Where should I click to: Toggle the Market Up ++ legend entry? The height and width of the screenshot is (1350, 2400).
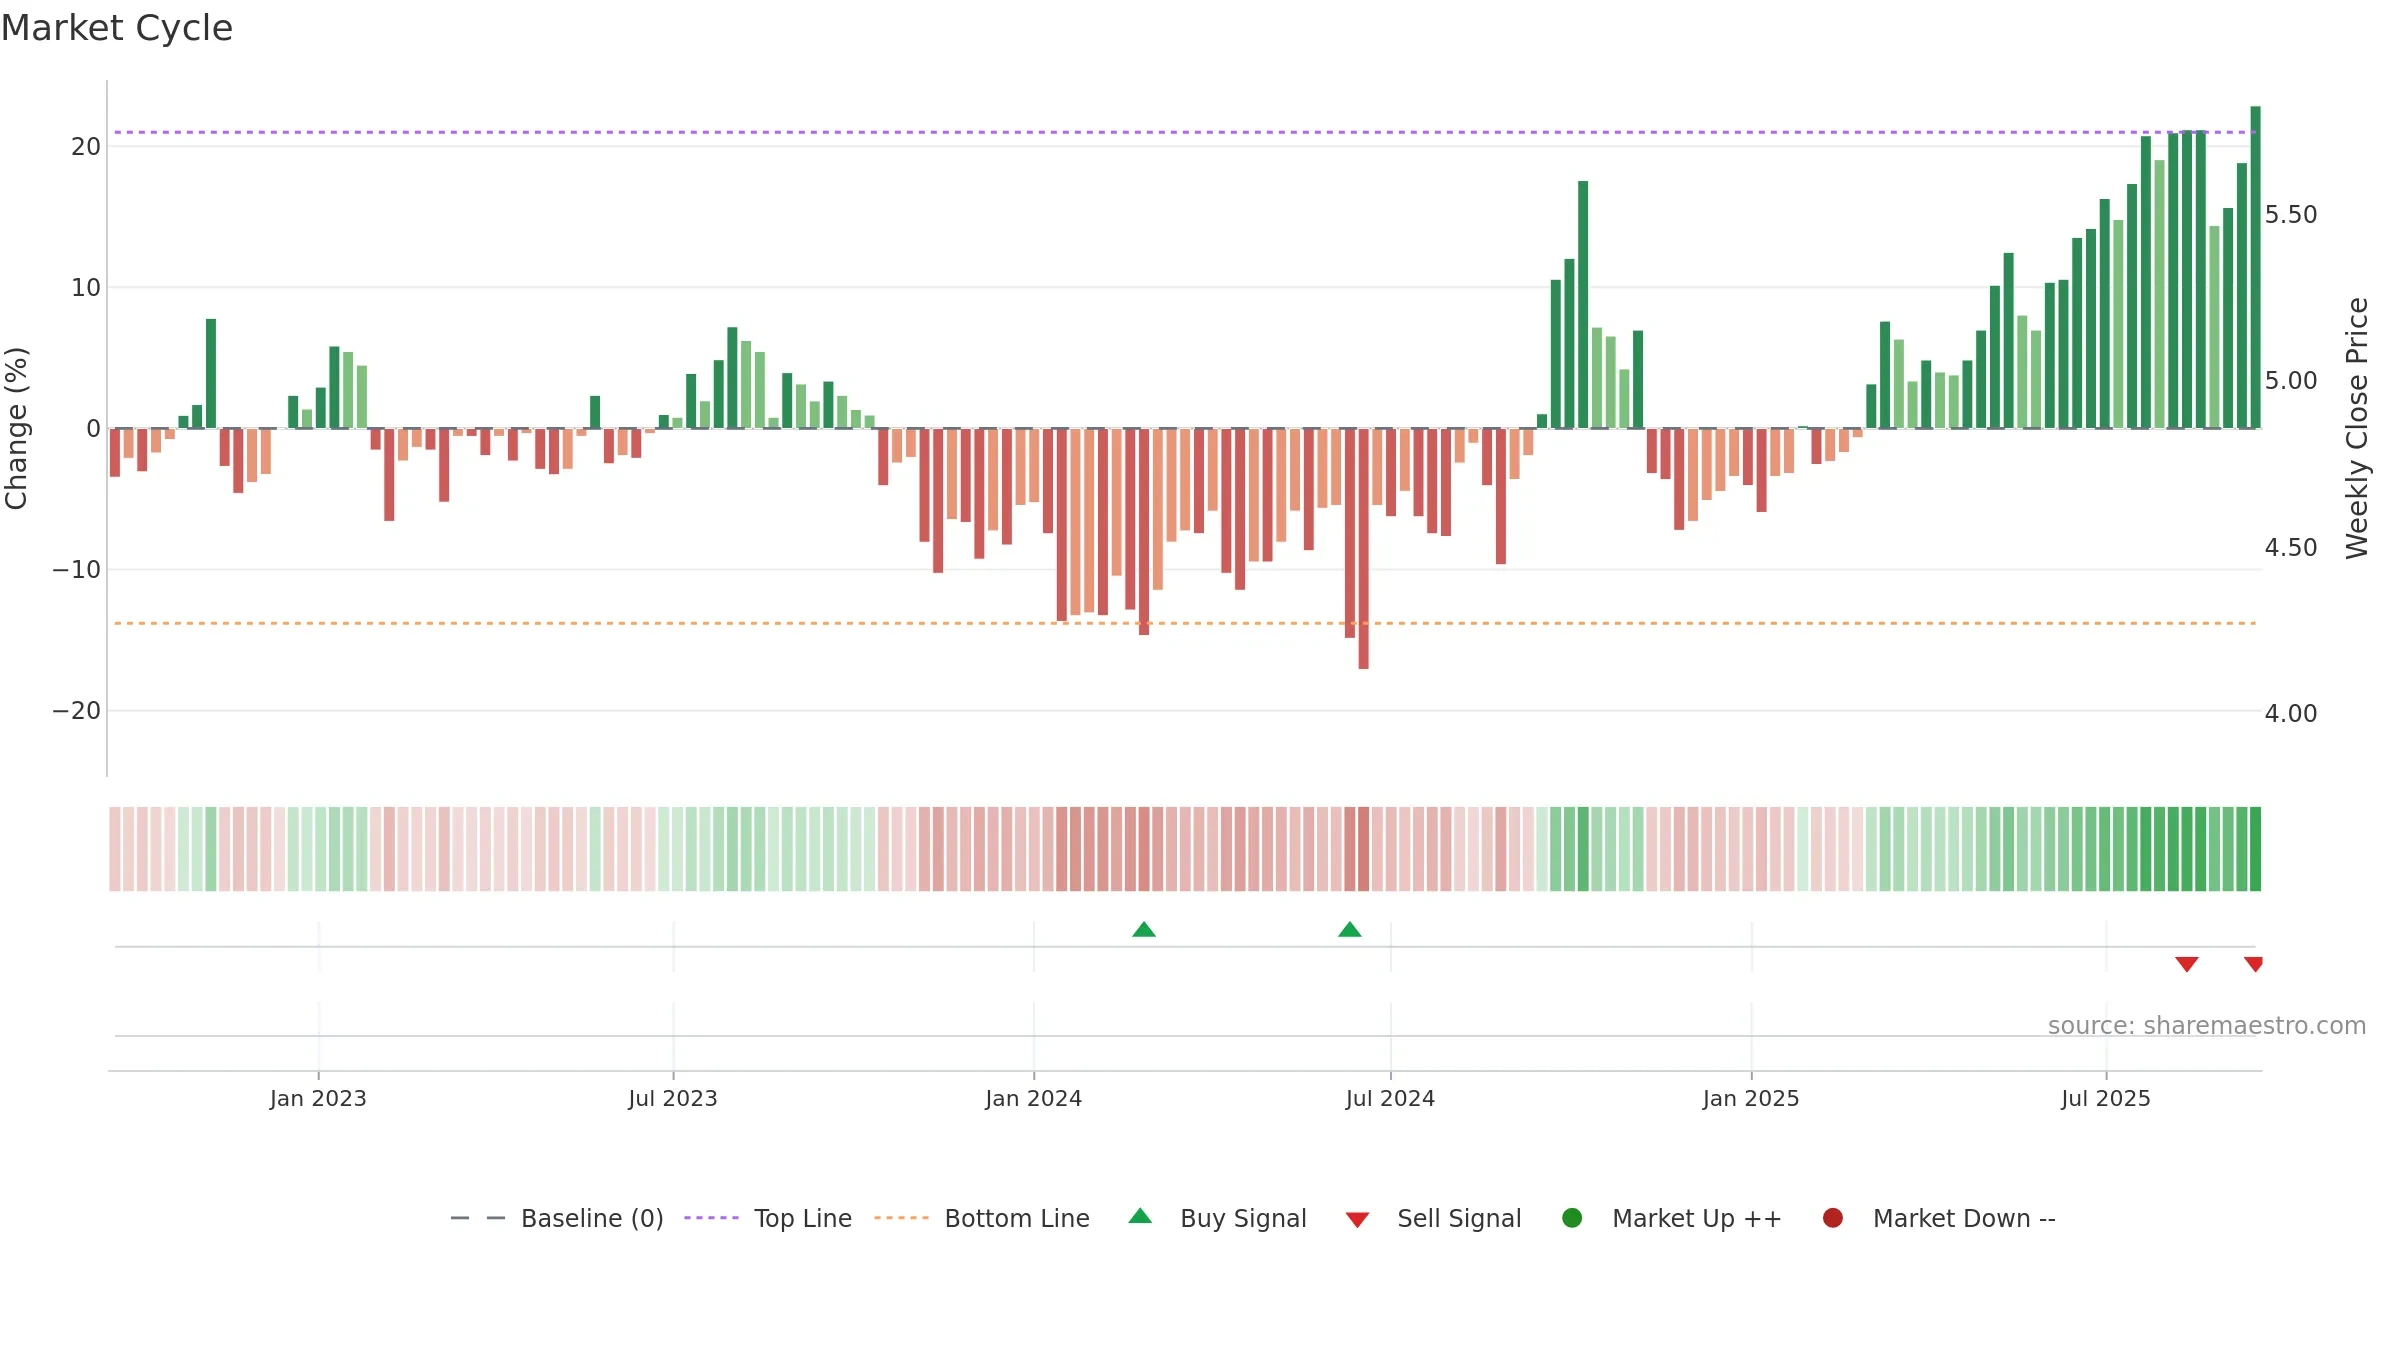(x=1671, y=1218)
